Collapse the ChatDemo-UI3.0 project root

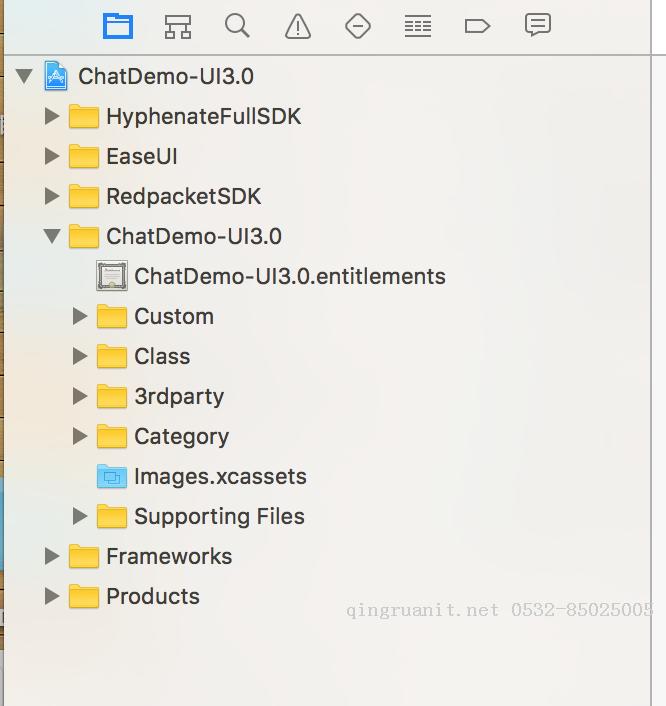[x=24, y=76]
